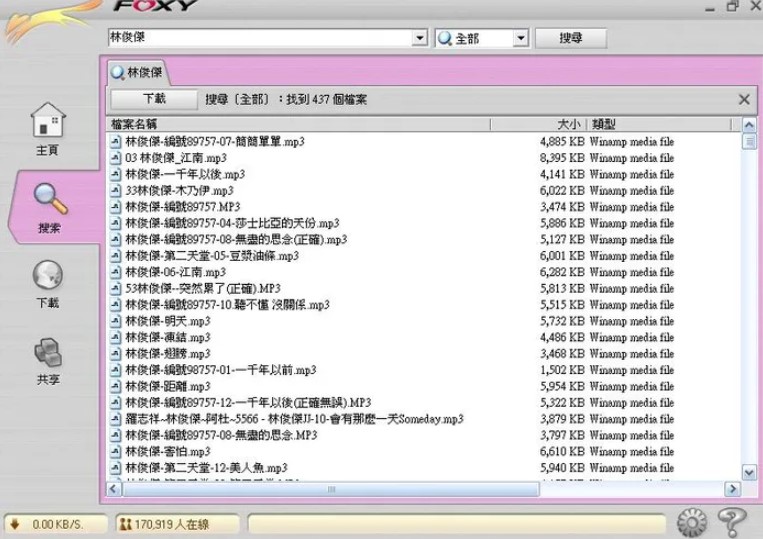This screenshot has height=539, width=763.
Task: Close the search results panel with X
Action: [744, 99]
